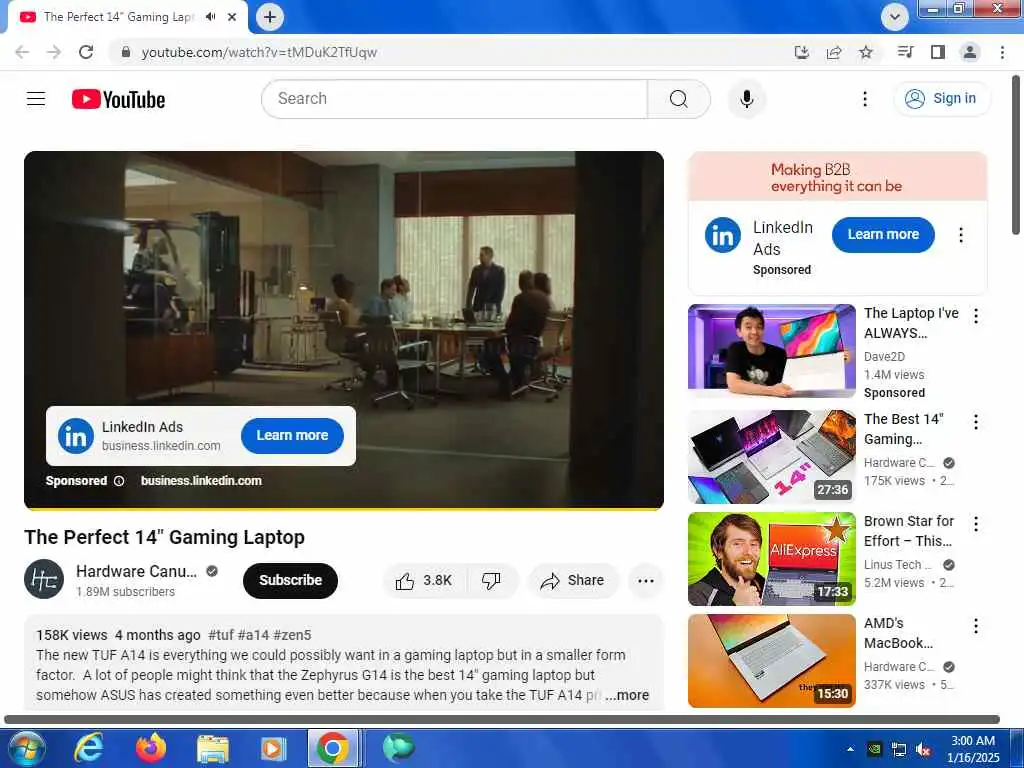The height and width of the screenshot is (768, 1024).
Task: Subscribe to Hardware Canucks
Action: 291,581
